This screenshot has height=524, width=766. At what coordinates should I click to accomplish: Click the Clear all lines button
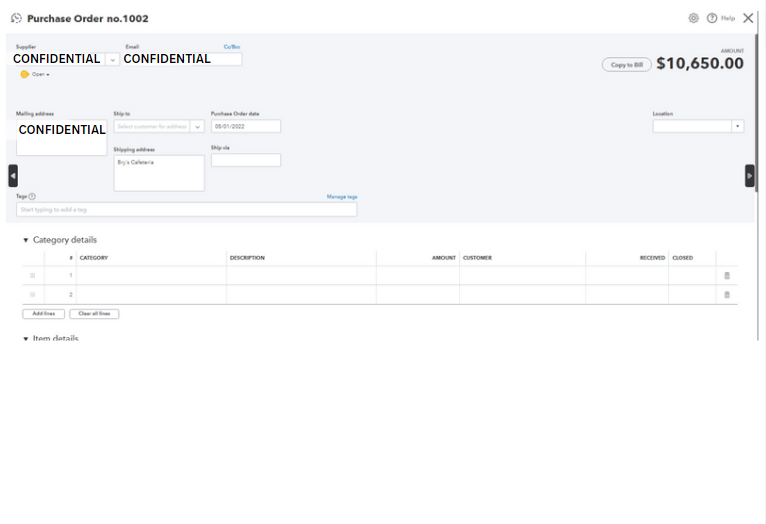(94, 314)
